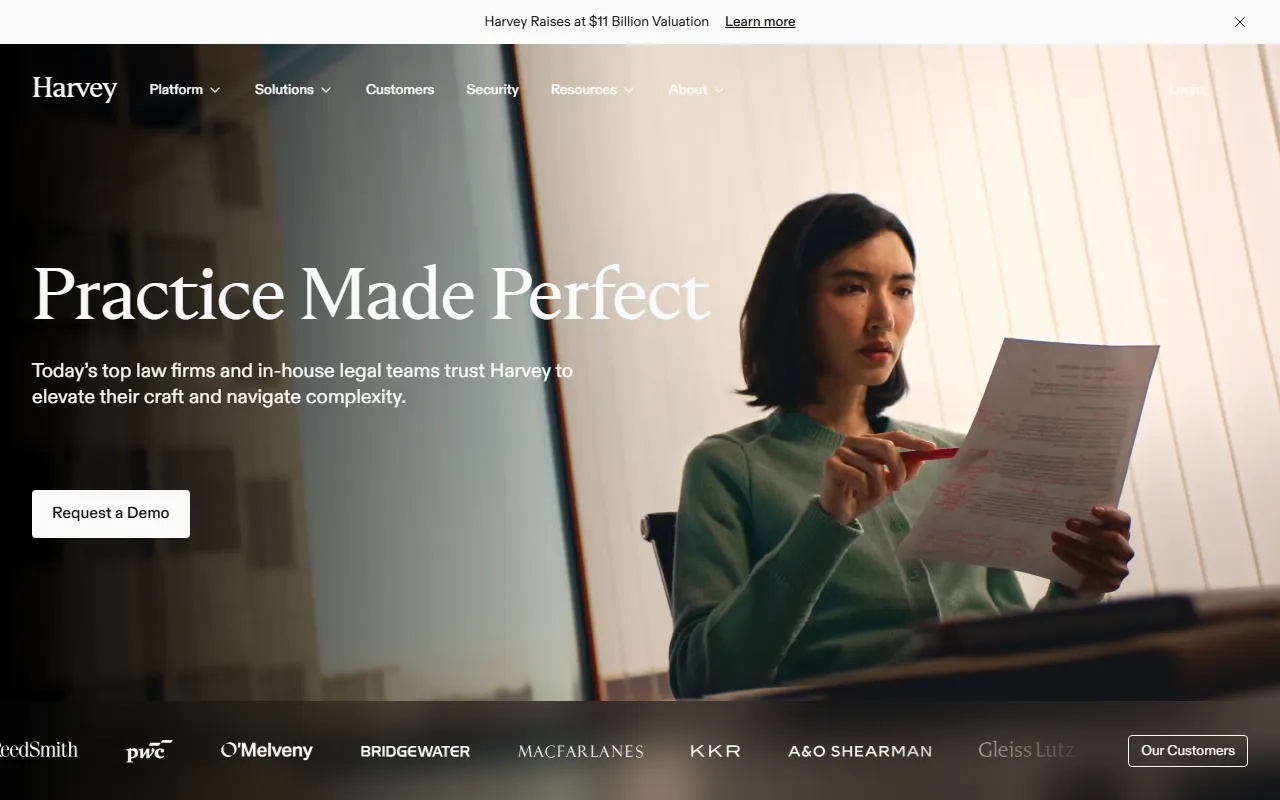Viewport: 1280px width, 800px height.
Task: Click the Practice Made Perfect headline
Action: pyautogui.click(x=371, y=294)
